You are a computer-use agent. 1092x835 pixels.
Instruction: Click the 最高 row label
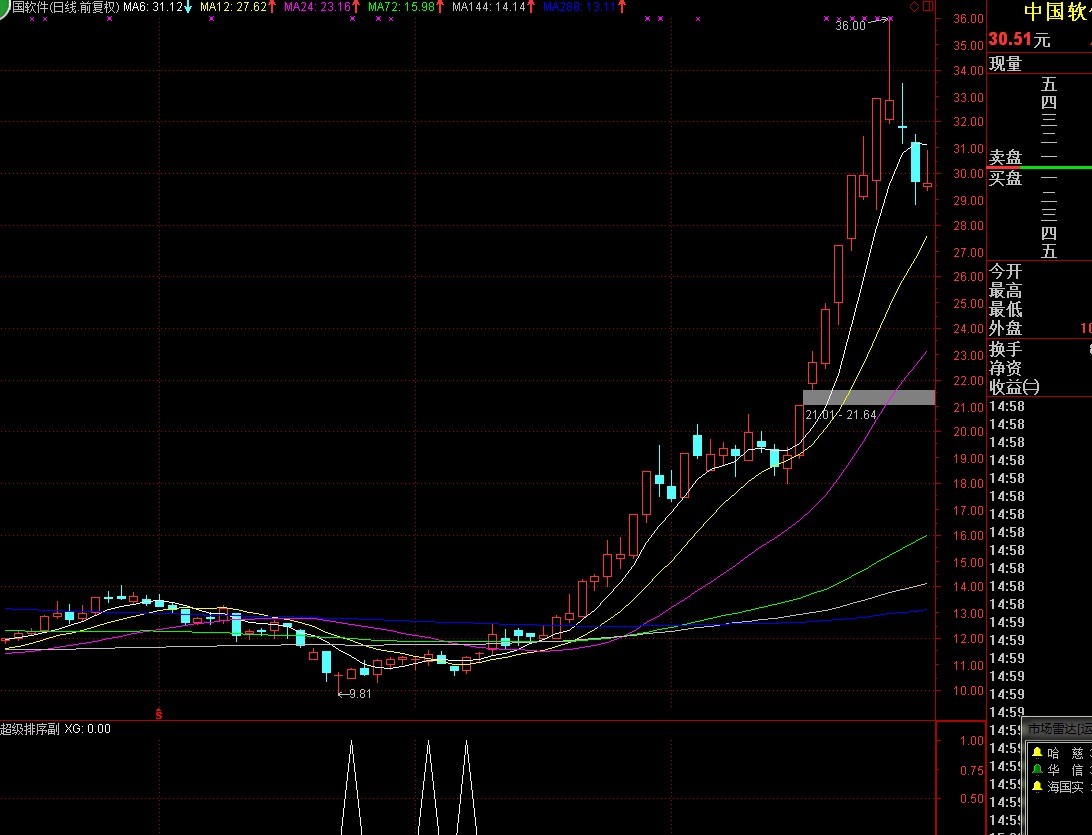click(1005, 290)
